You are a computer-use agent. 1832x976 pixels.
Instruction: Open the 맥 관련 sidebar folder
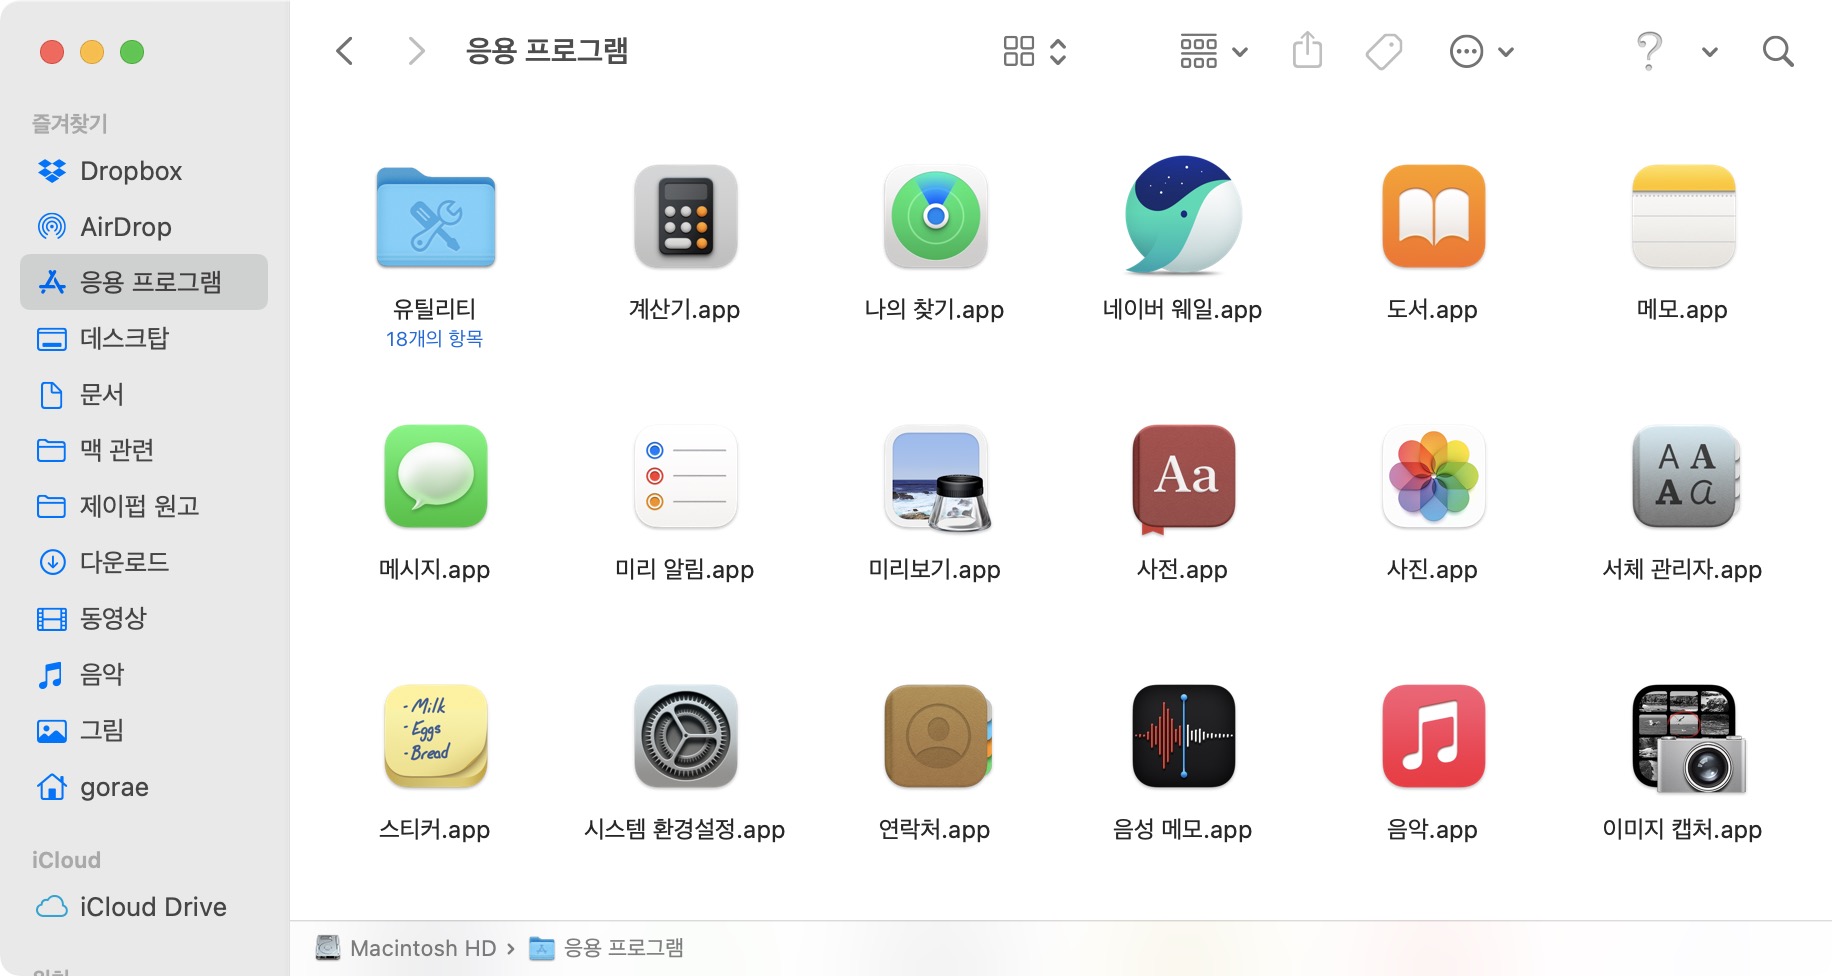point(144,450)
